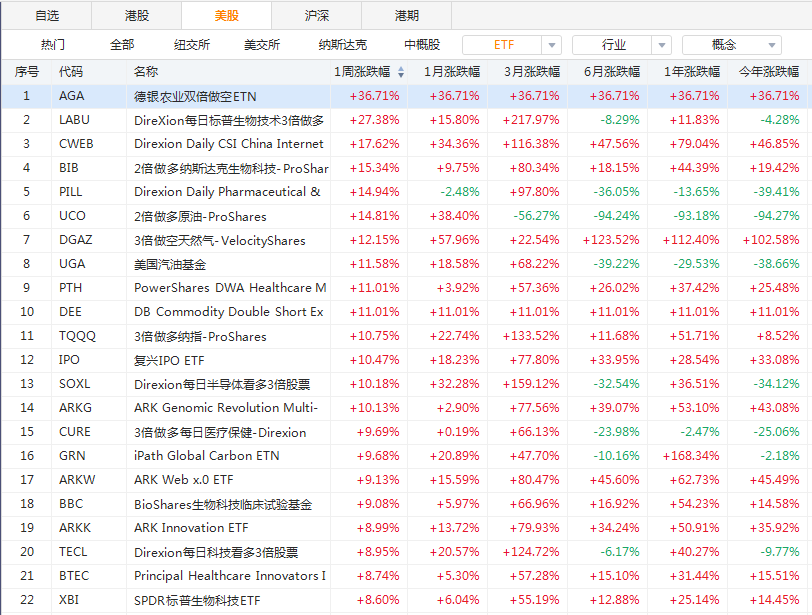The height and width of the screenshot is (615, 812).
Task: Select the LABU ticker code
Action: (74, 120)
